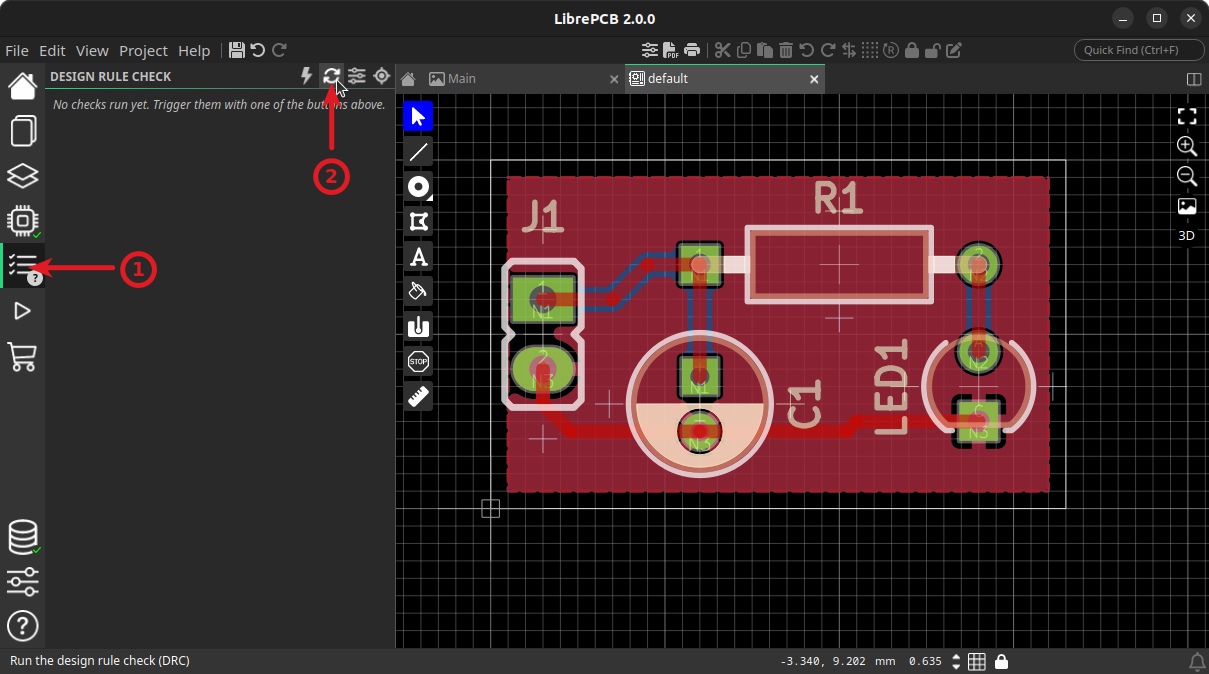Screen dimensions: 1209x674
Task: Select the Draw Trace line tool
Action: click(x=419, y=152)
